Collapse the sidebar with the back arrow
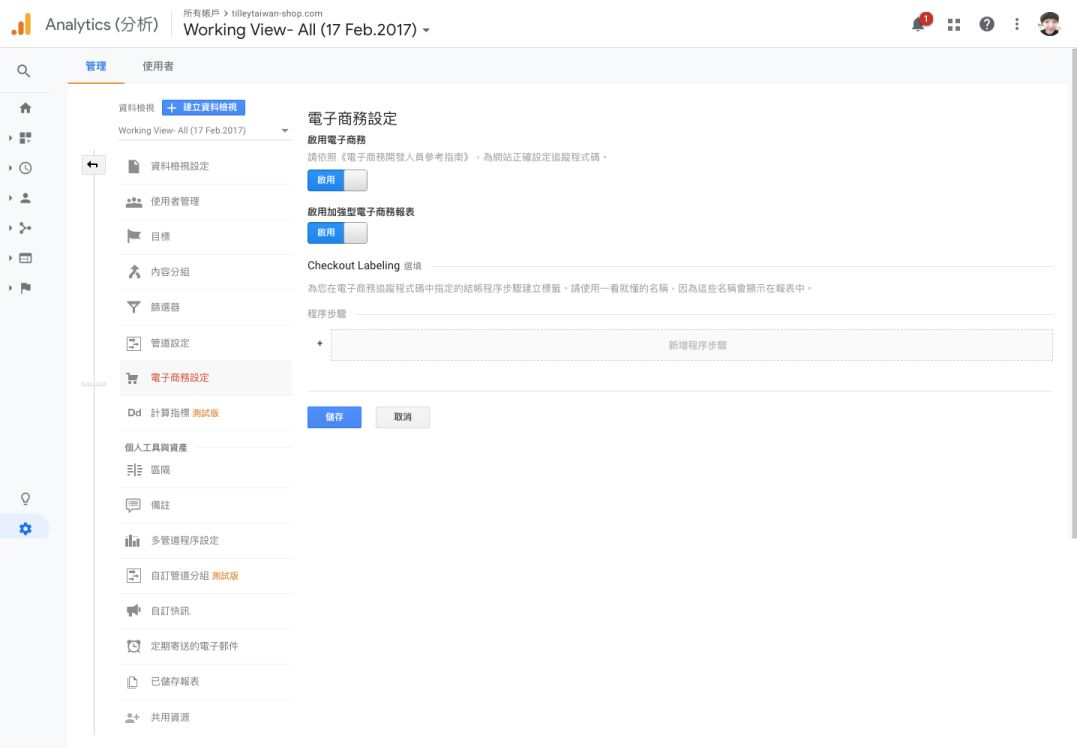The image size is (1077, 748). point(93,164)
